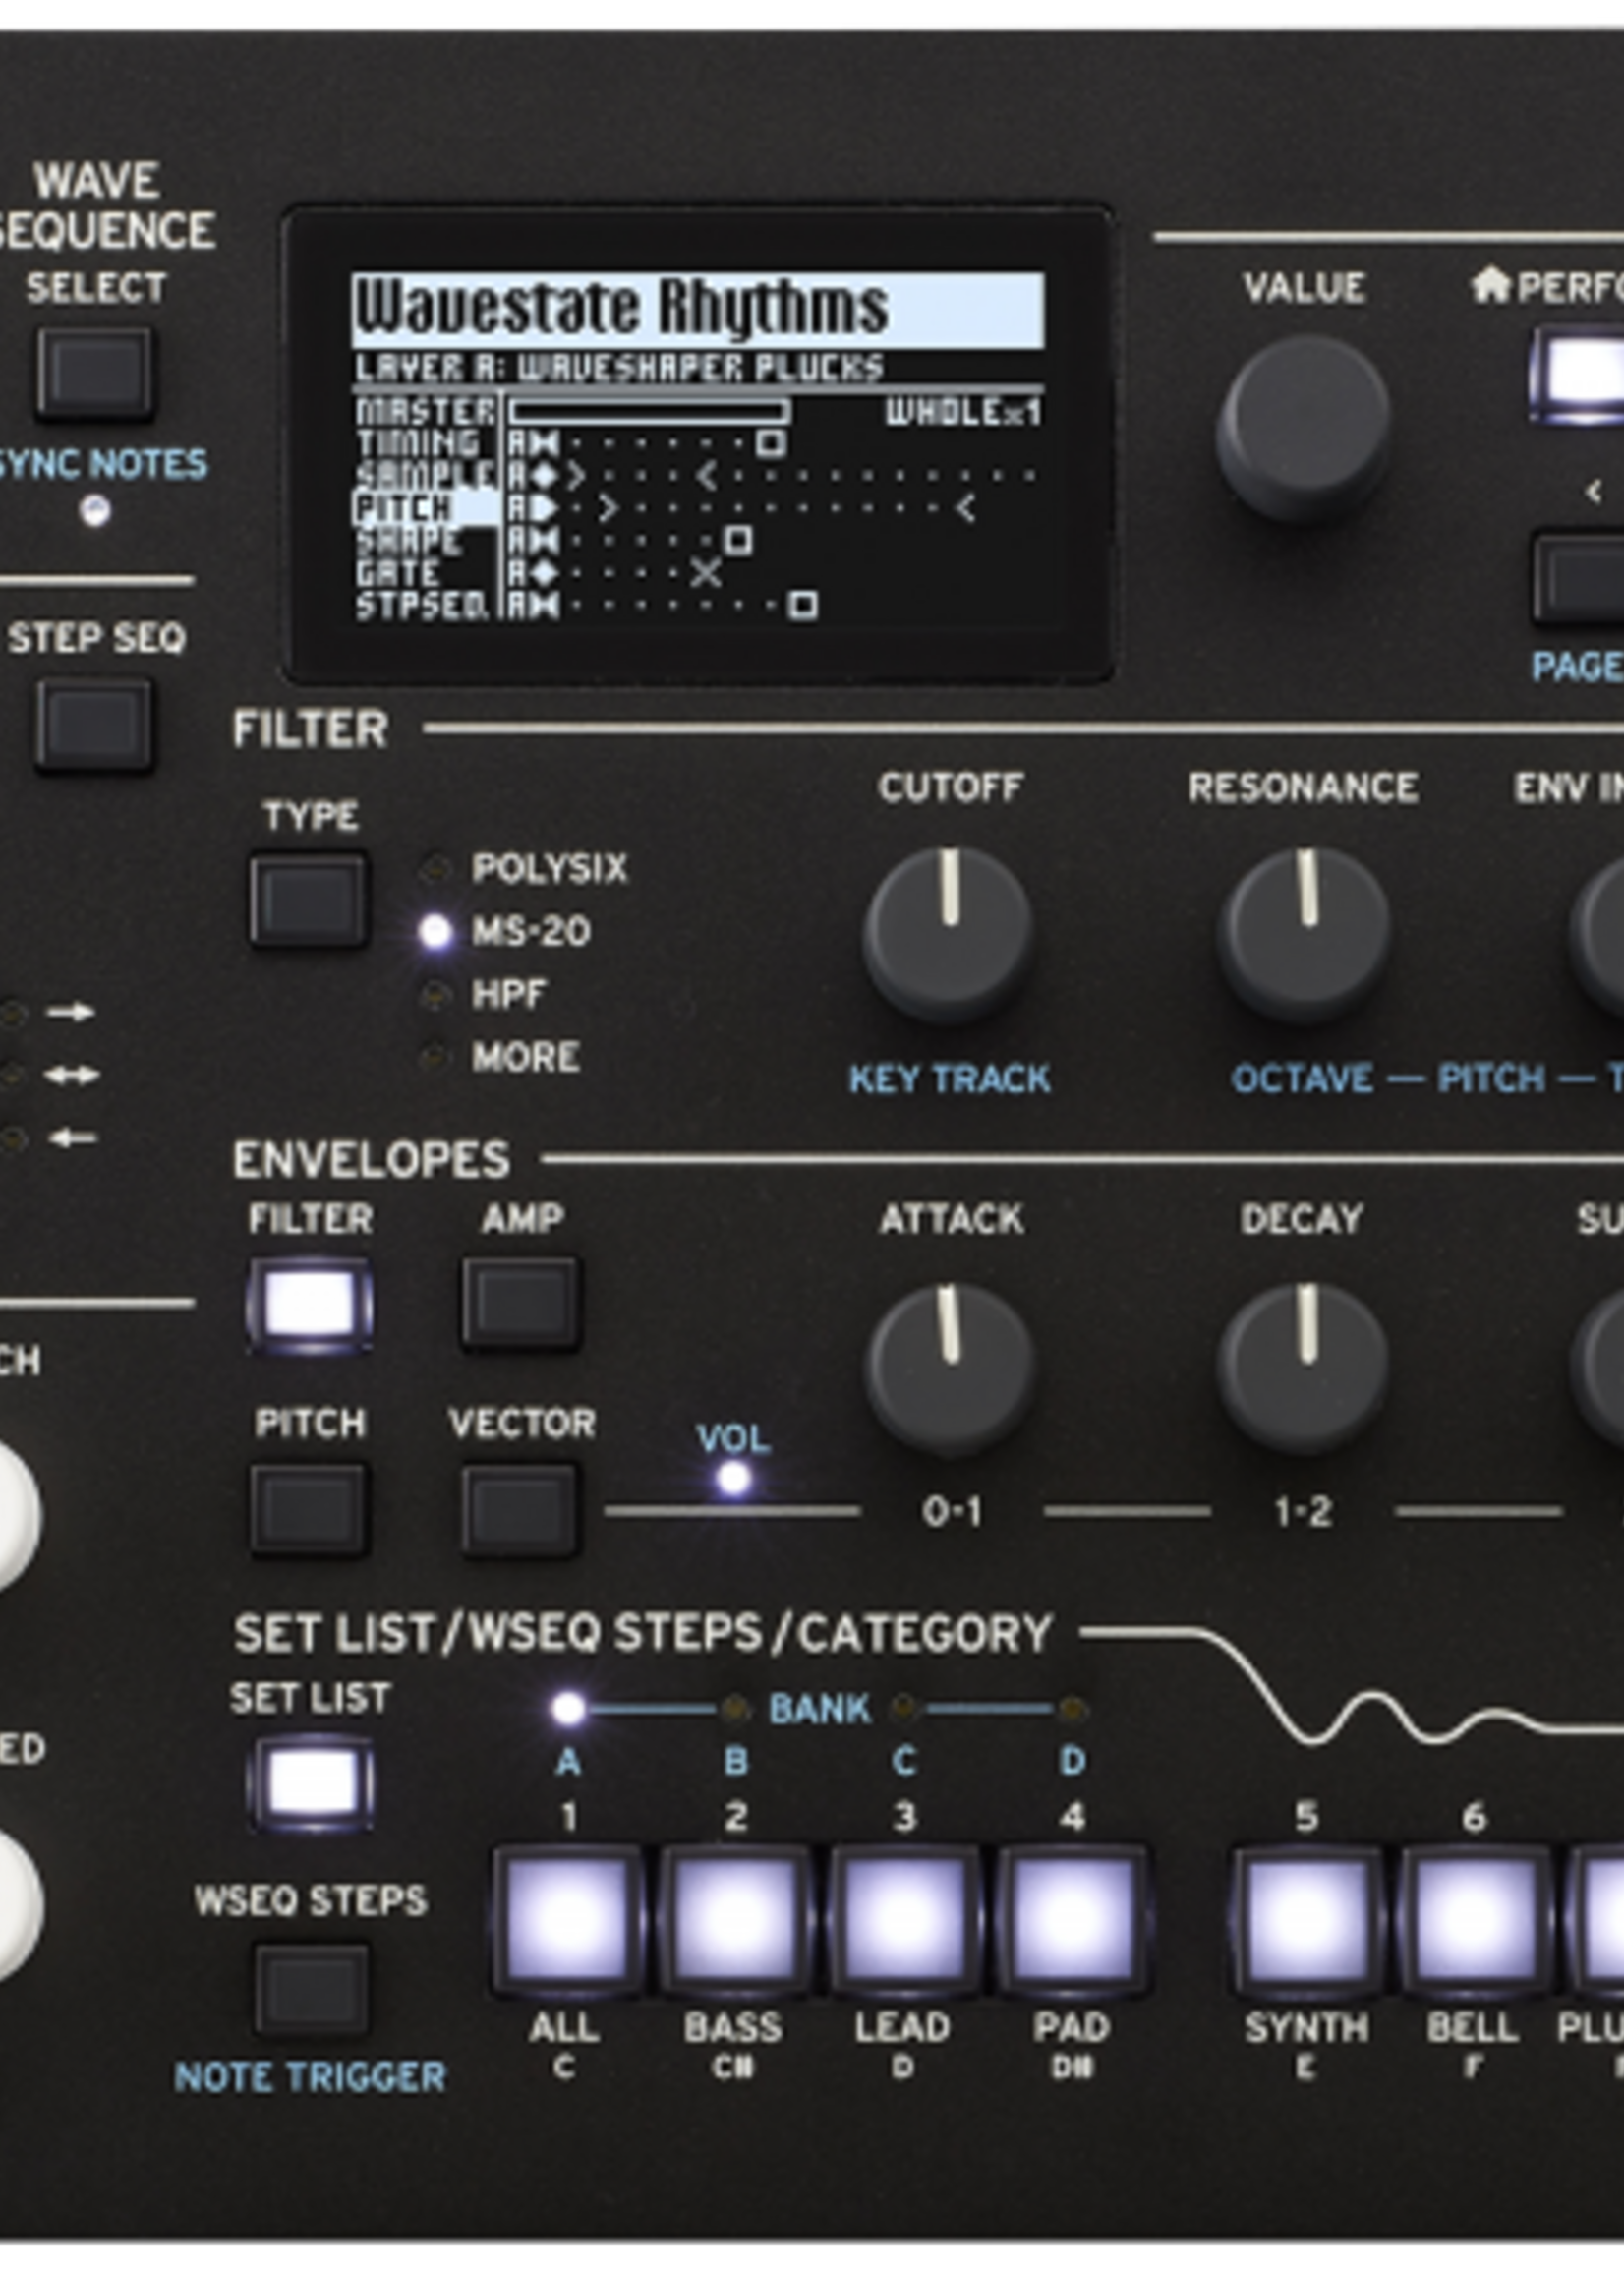Click the loop-start > marker in SAMPLE lane

(575, 476)
